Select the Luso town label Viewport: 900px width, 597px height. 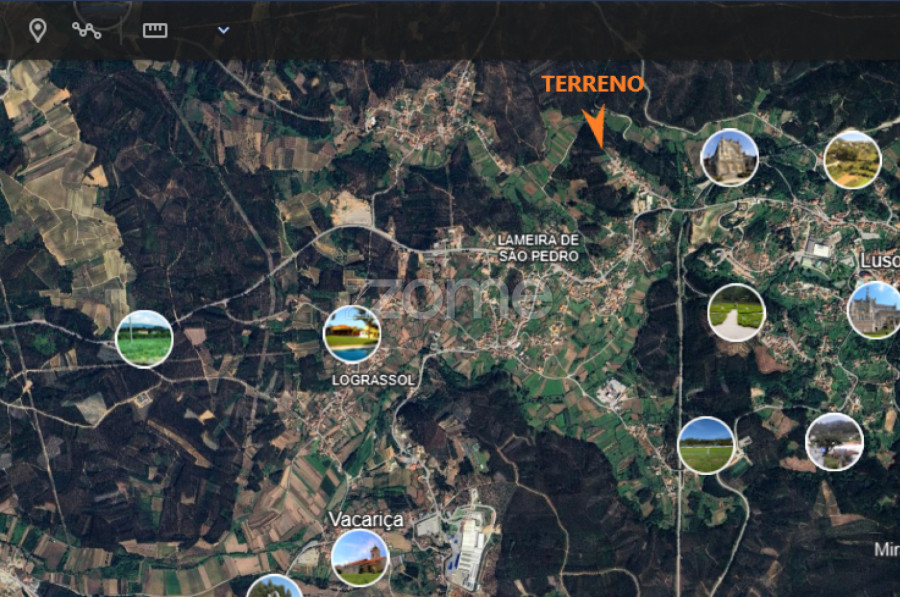(878, 261)
